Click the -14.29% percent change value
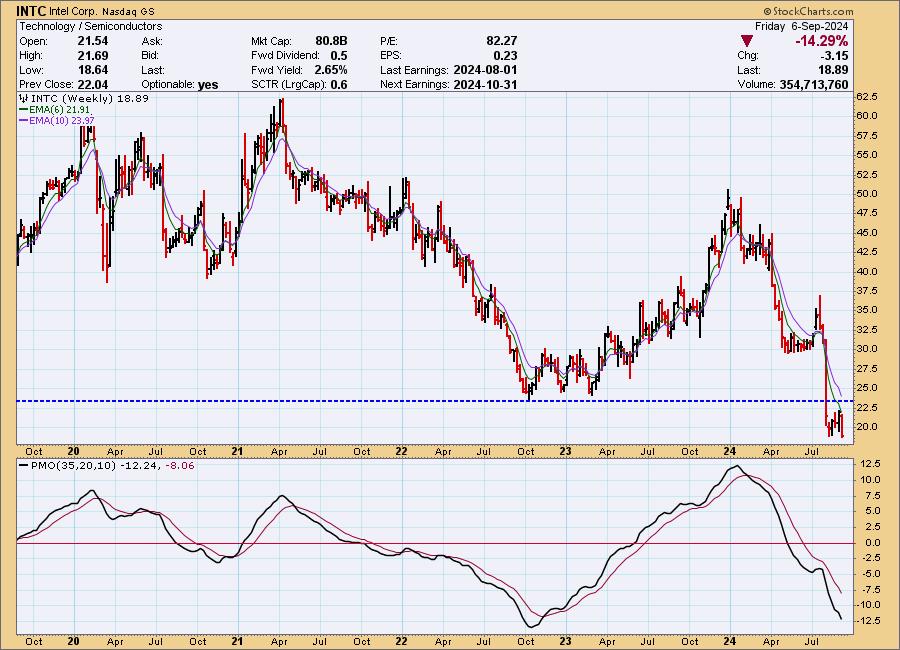Viewport: 900px width, 650px height. pos(820,41)
